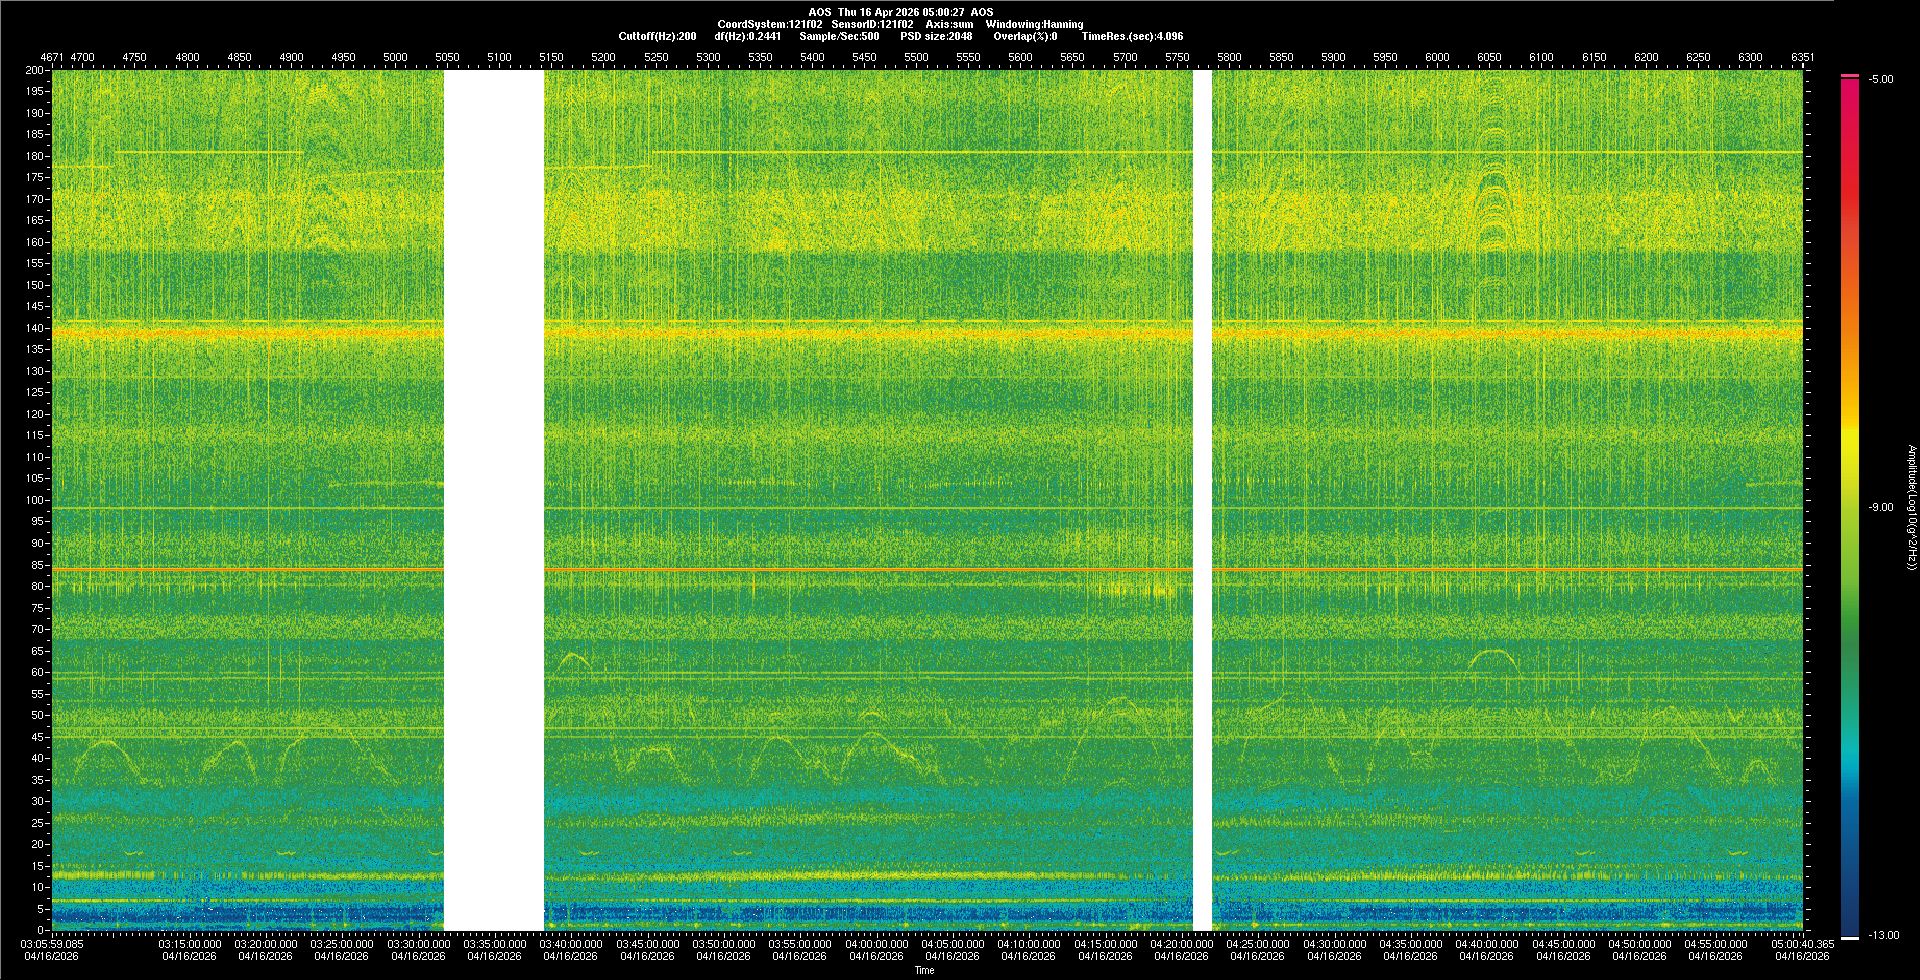Select the 03:15:00.000 time axis label
Screen dimensions: 1920x980
click(189, 944)
